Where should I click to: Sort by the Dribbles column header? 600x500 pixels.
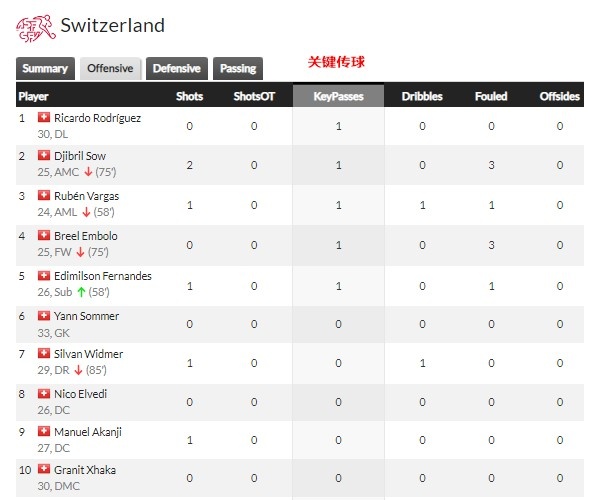[422, 96]
